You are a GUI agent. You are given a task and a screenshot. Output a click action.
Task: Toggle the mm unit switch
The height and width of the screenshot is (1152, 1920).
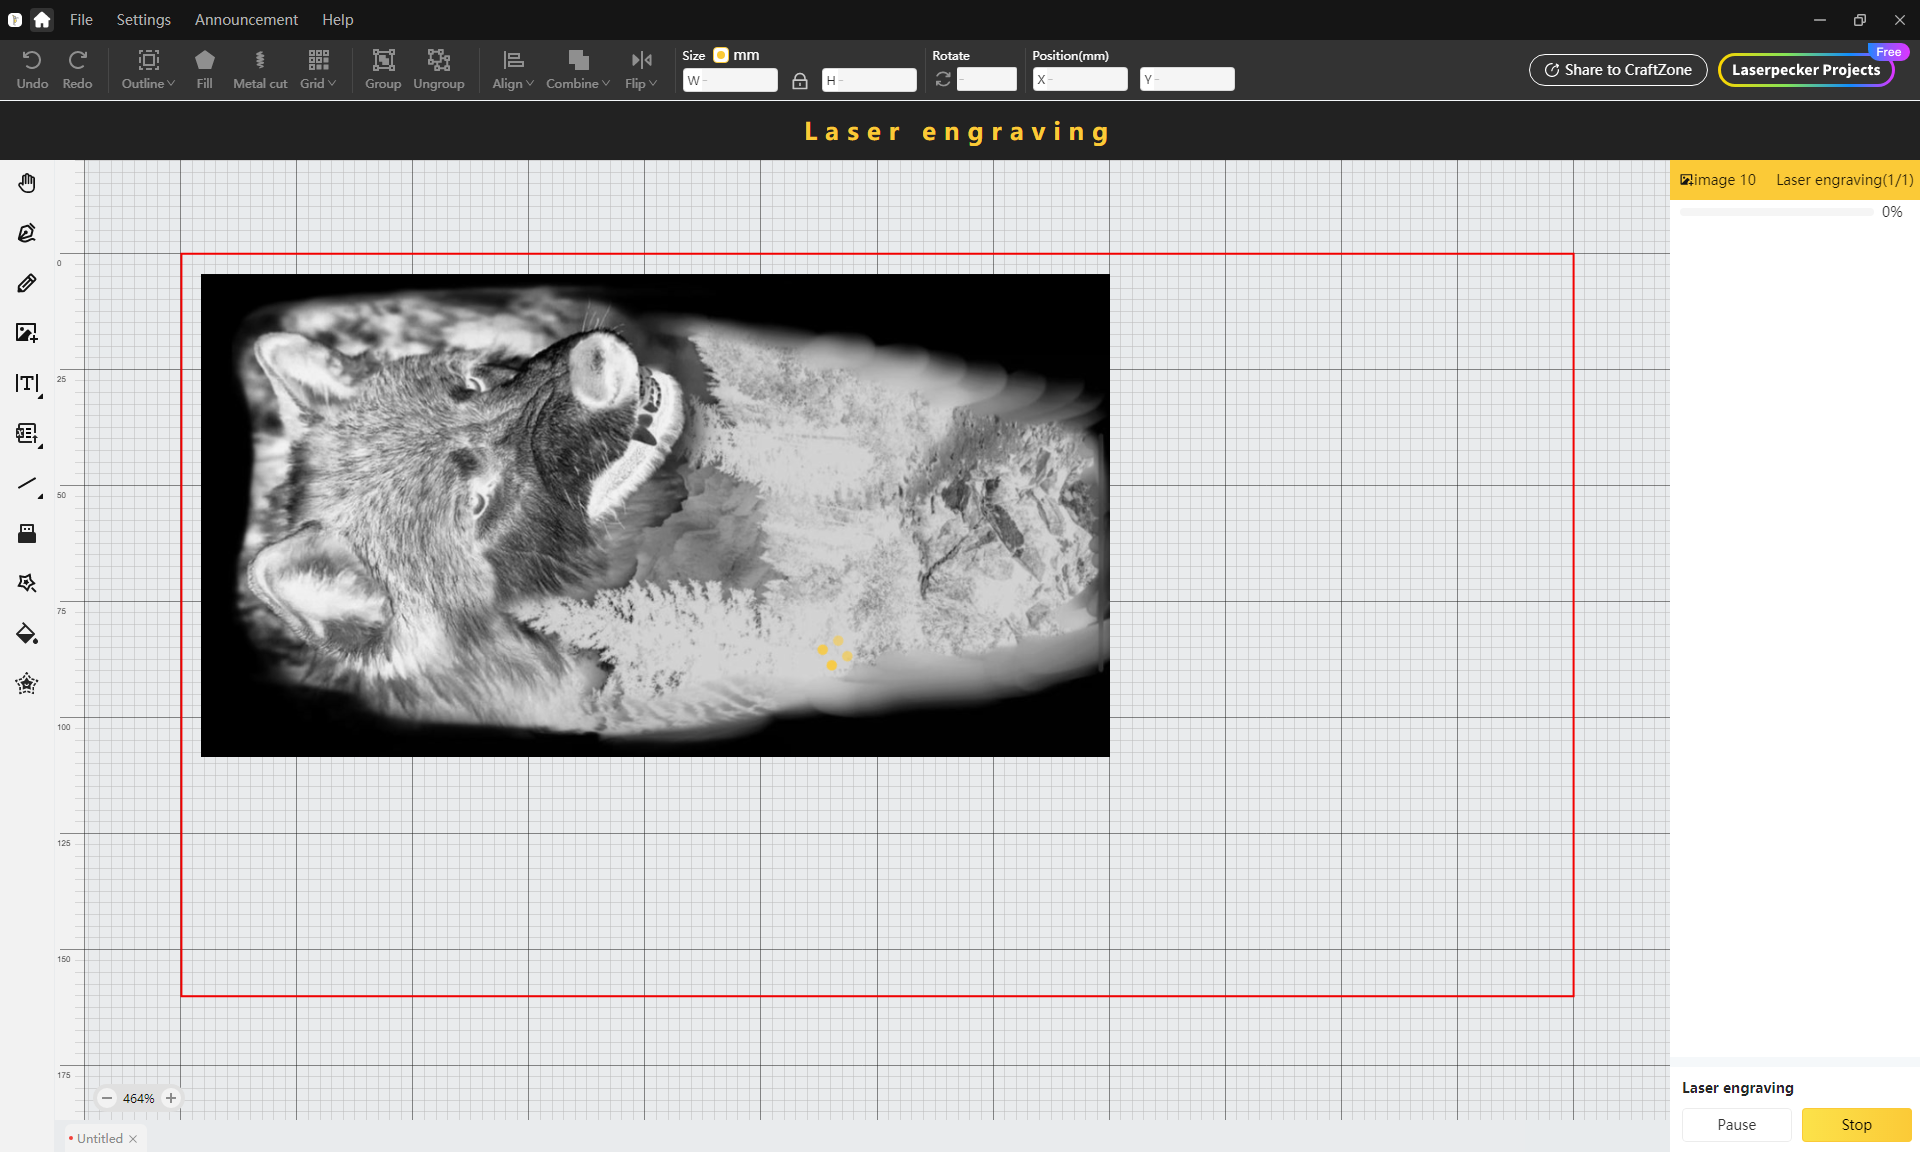[x=721, y=55]
